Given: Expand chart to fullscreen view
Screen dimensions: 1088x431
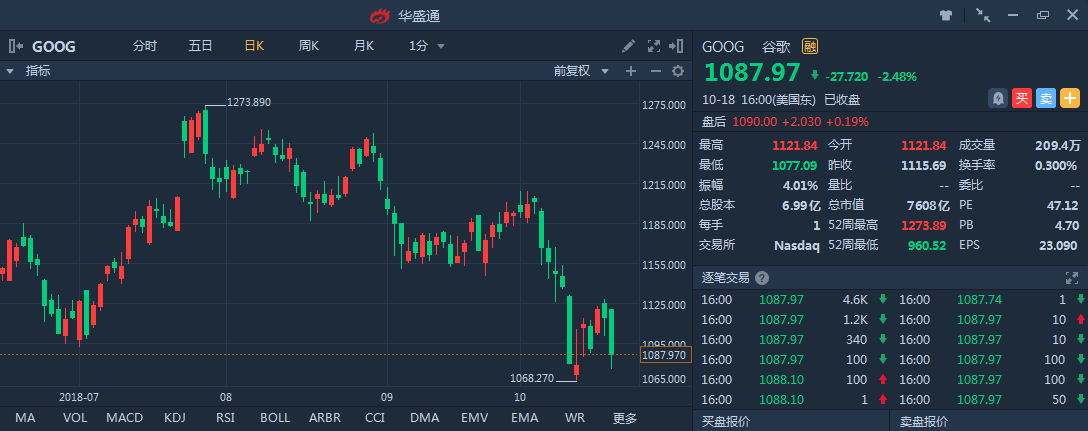Looking at the screenshot, I should (654, 46).
